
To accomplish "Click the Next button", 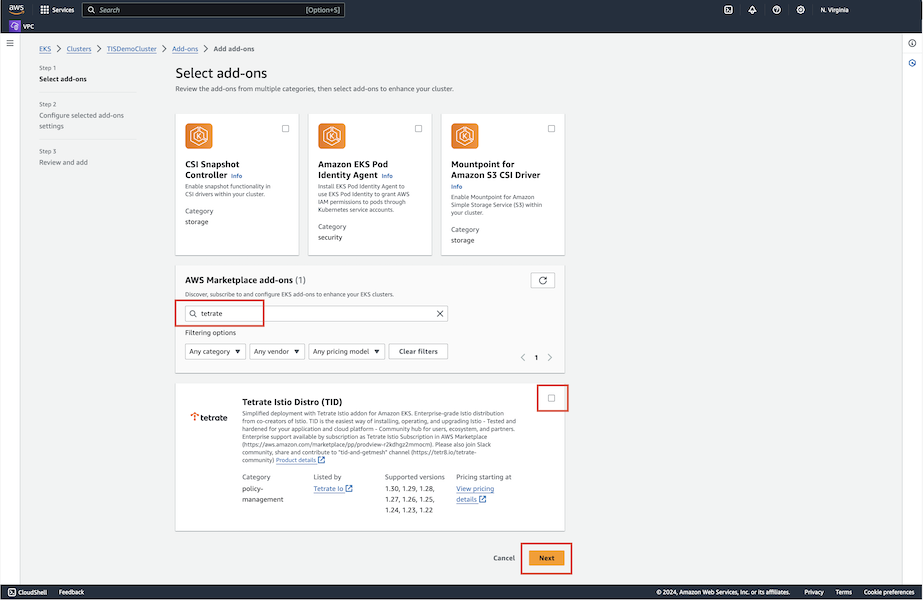I will point(546,558).
